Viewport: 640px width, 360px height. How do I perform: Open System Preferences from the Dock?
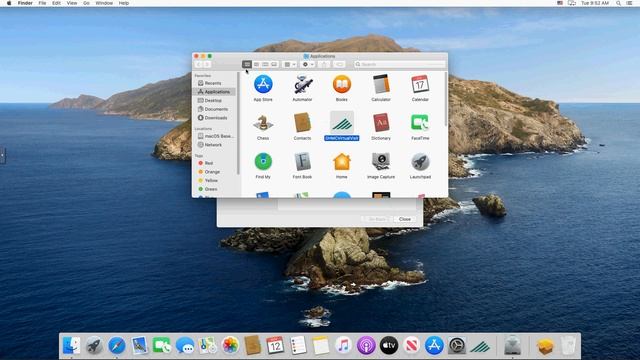pyautogui.click(x=457, y=346)
